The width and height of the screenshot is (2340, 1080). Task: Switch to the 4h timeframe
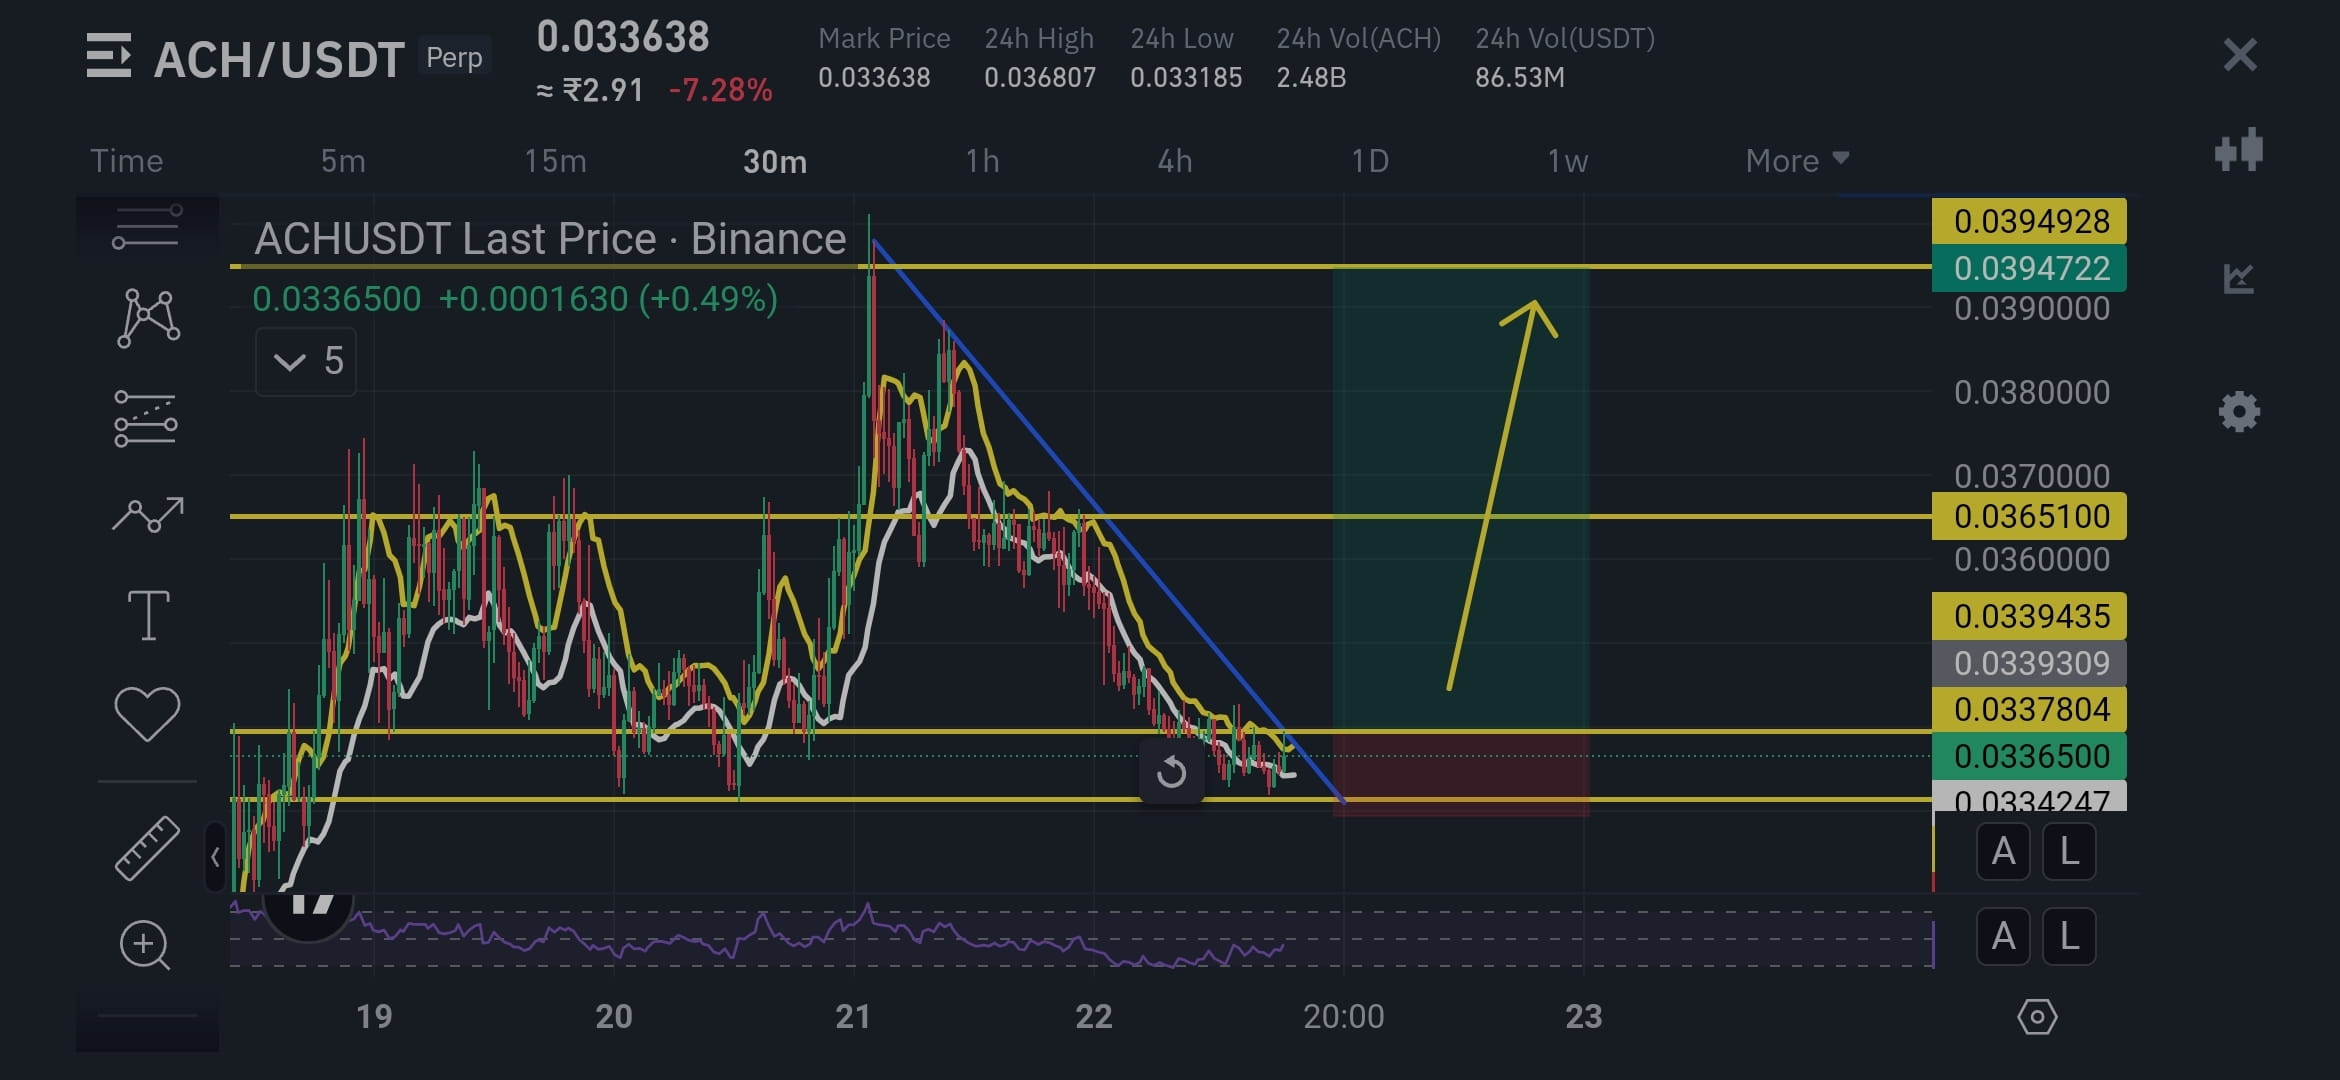(x=1175, y=161)
